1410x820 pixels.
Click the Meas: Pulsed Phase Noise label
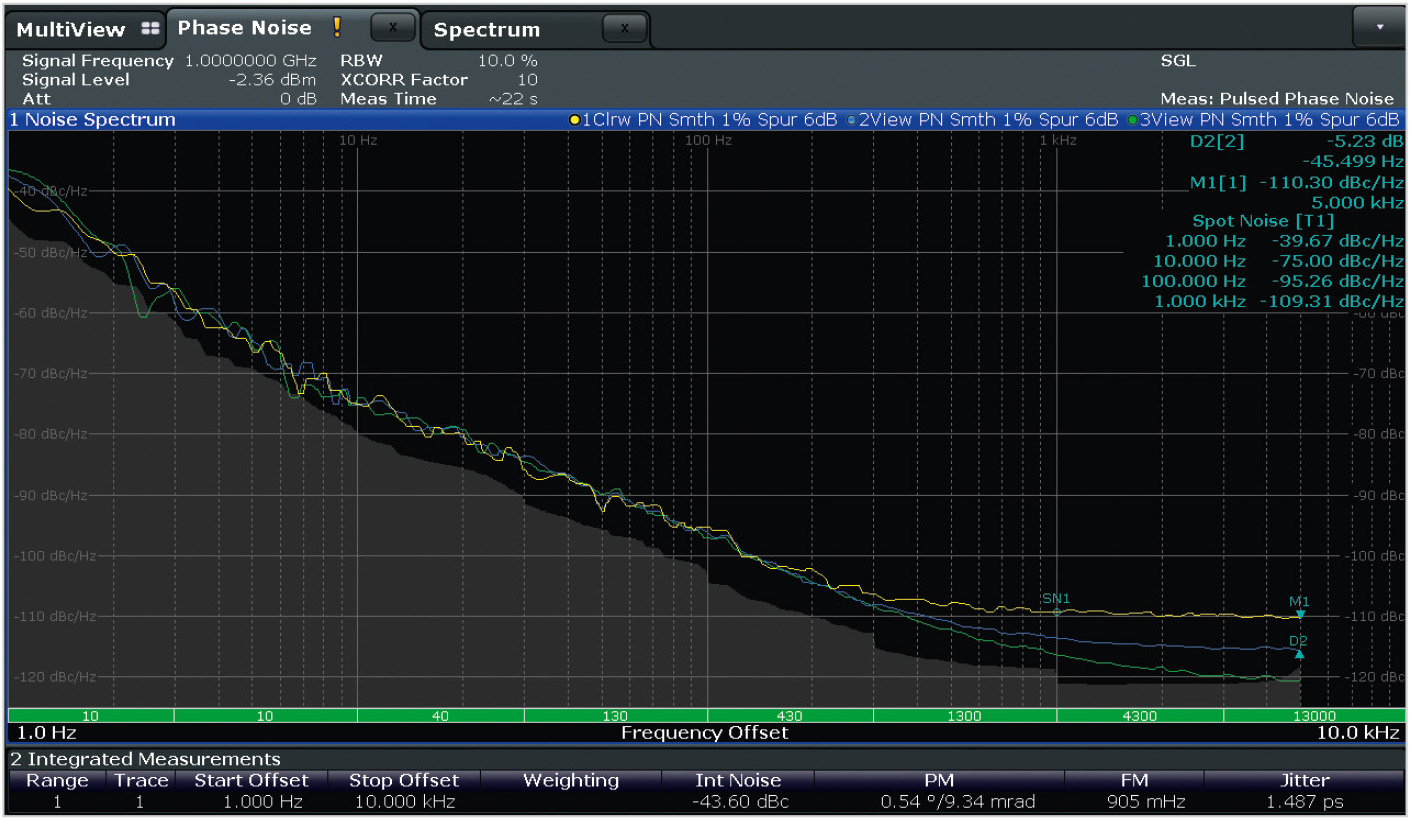(x=1277, y=99)
